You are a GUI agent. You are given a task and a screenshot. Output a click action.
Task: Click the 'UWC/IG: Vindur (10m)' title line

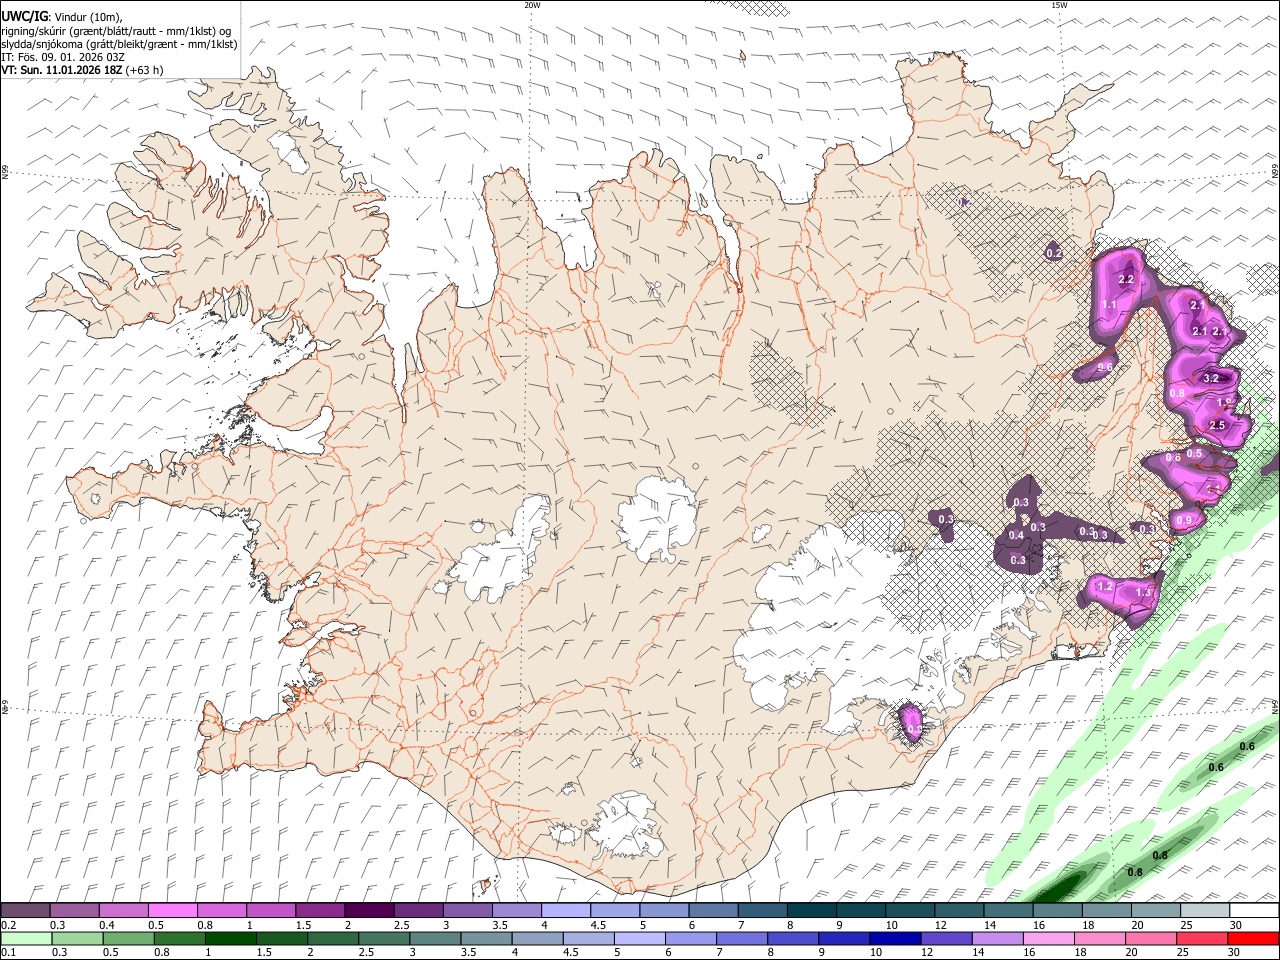pos(62,17)
